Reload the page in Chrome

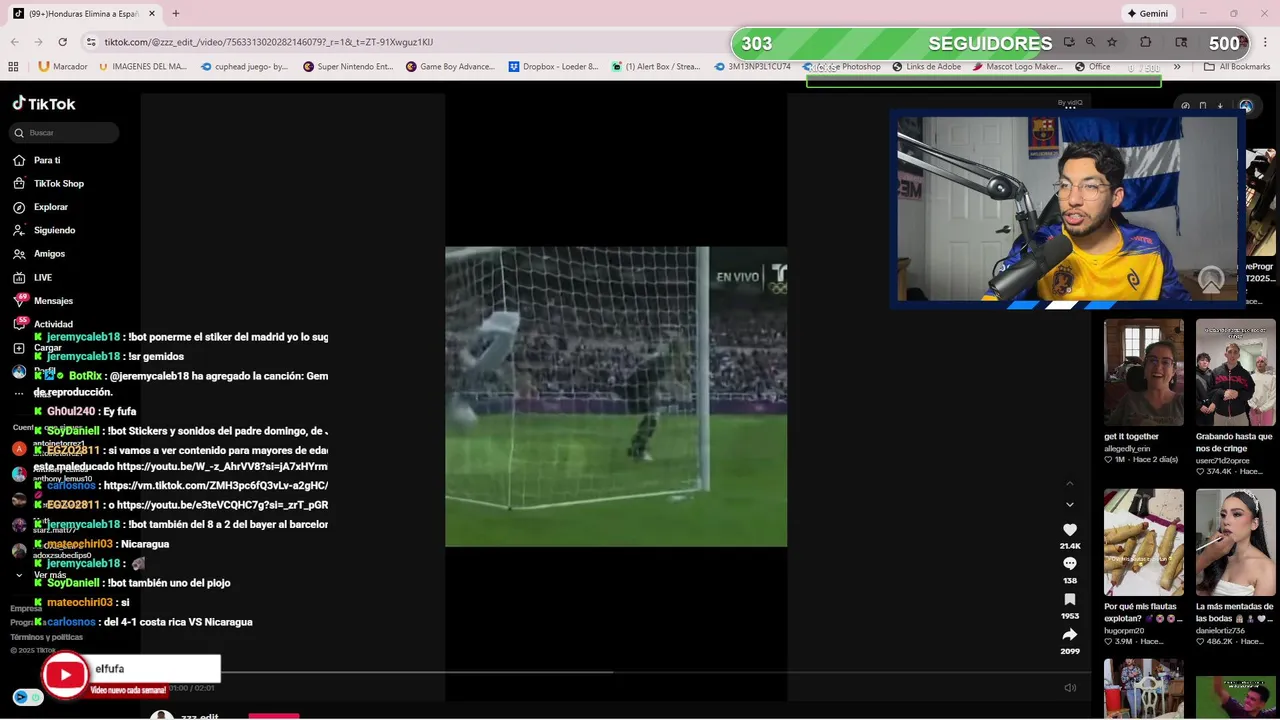click(x=62, y=42)
